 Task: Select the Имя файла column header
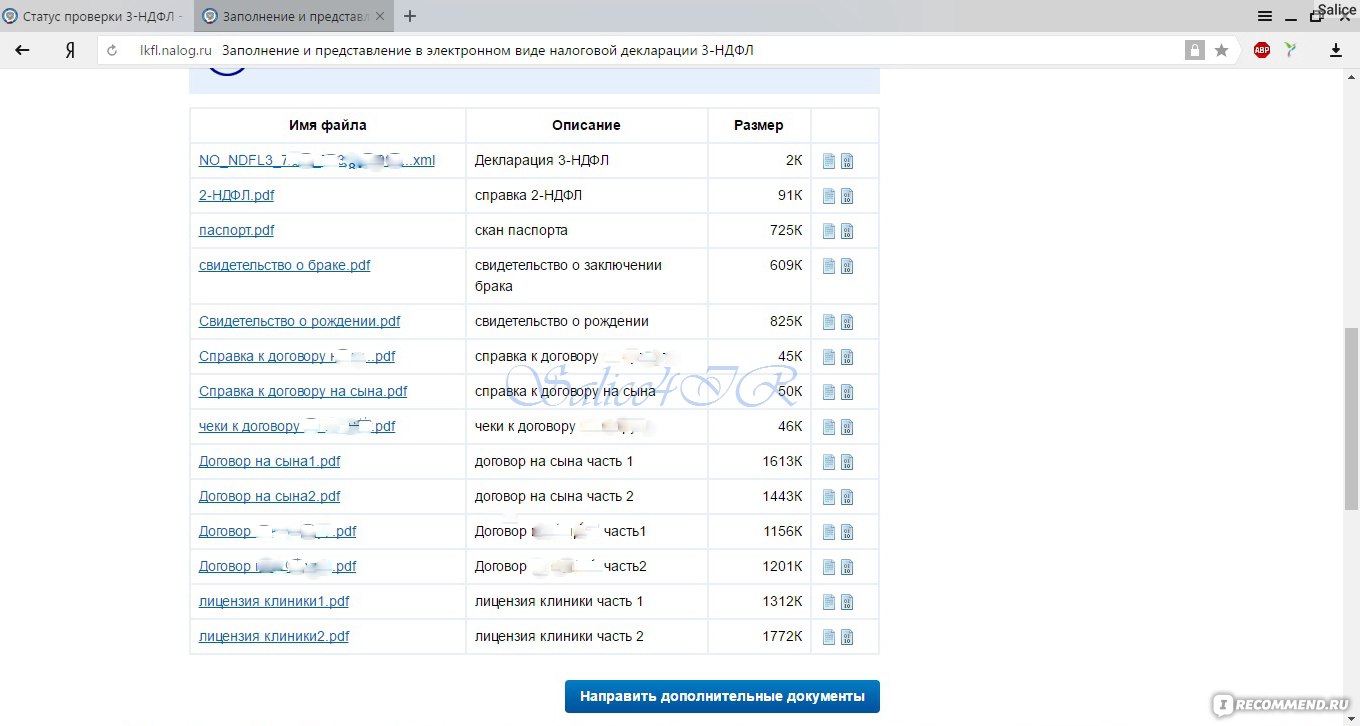point(328,125)
